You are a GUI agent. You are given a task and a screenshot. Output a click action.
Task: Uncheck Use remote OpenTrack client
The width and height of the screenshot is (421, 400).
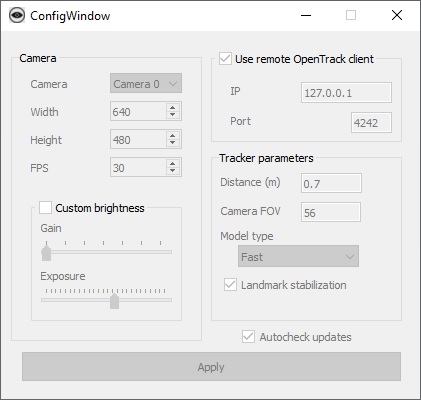pyautogui.click(x=225, y=59)
